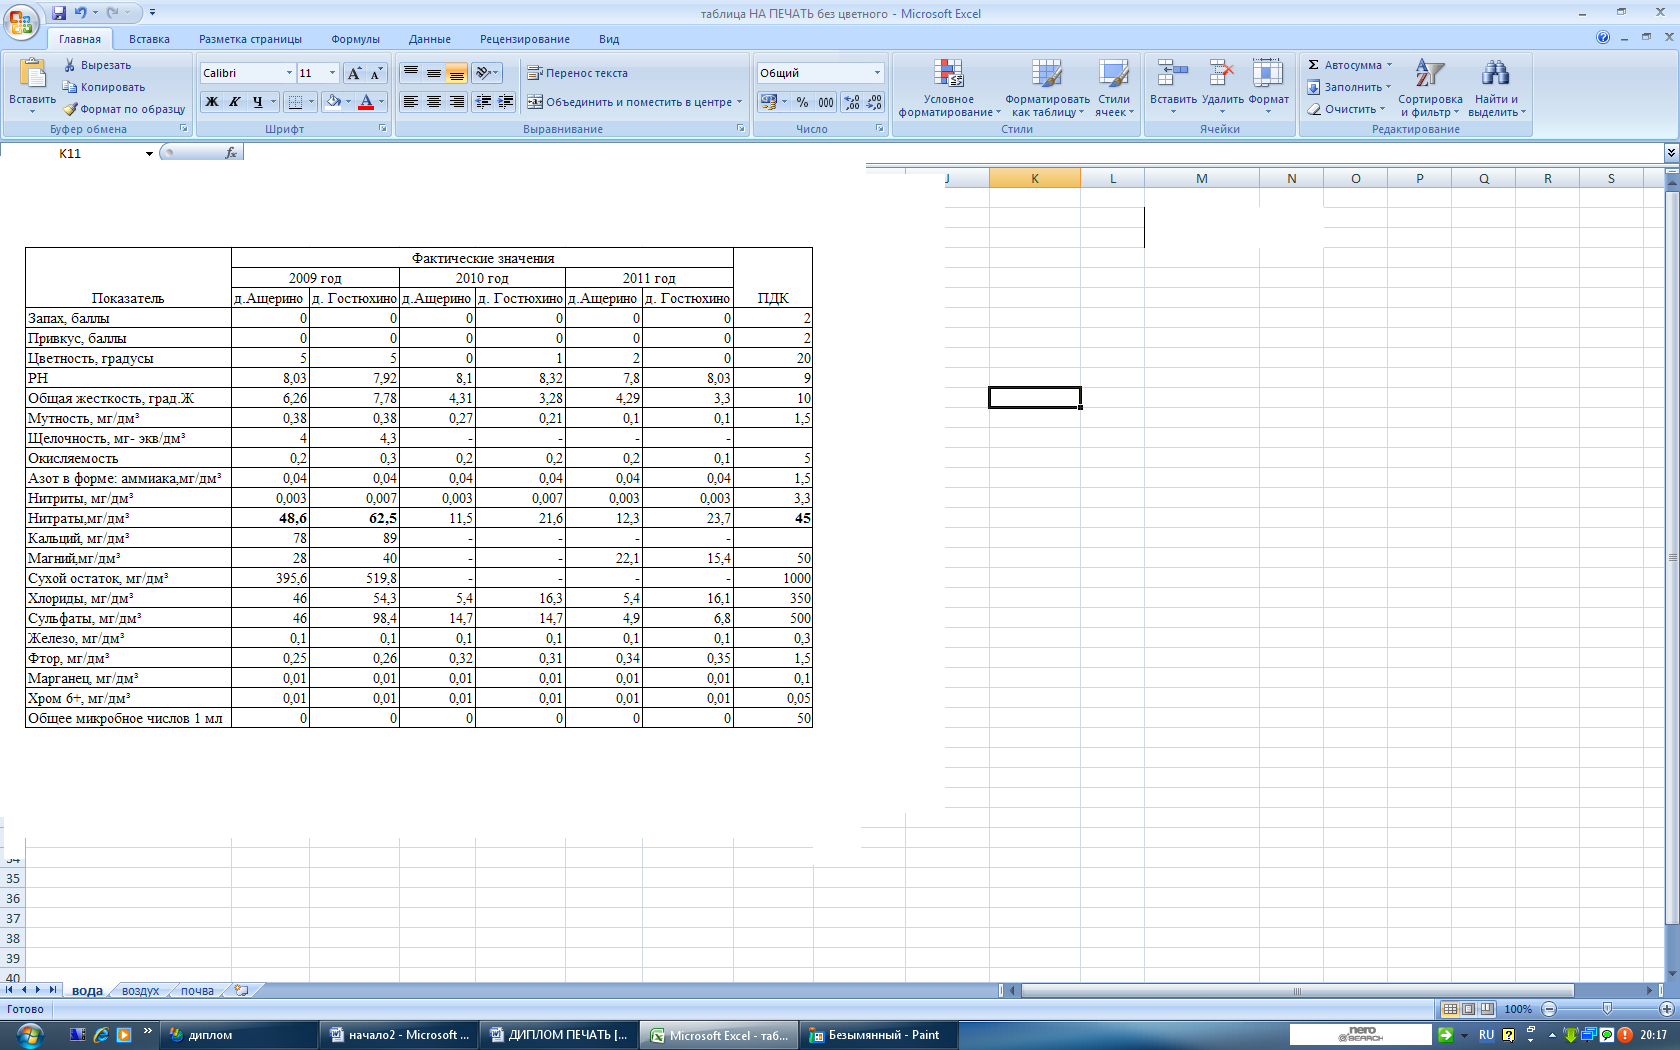Click the Cut (Вырезать) scissors icon
Screen dimensions: 1680x1050
pos(70,65)
